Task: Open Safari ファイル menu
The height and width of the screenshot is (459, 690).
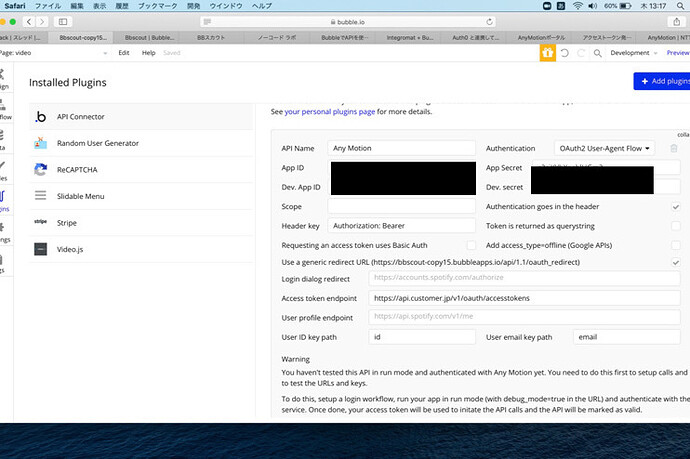Action: click(48, 6)
